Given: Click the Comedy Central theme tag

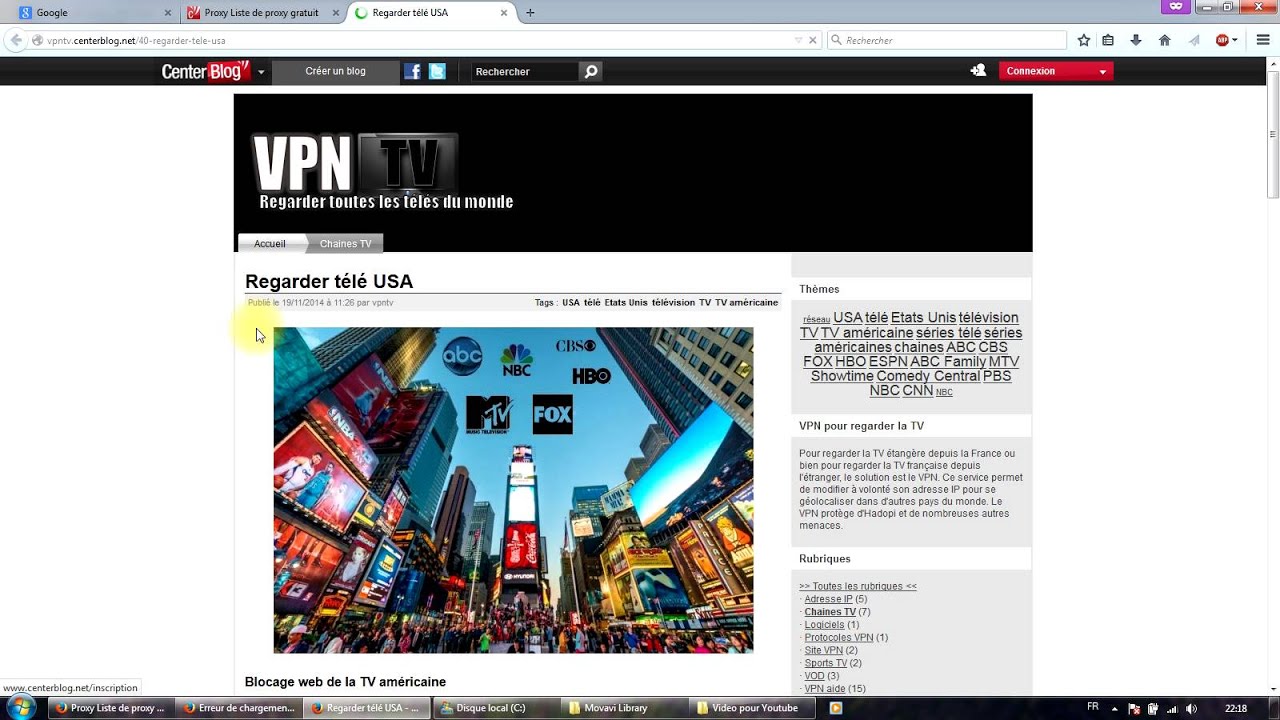Looking at the screenshot, I should coord(928,376).
